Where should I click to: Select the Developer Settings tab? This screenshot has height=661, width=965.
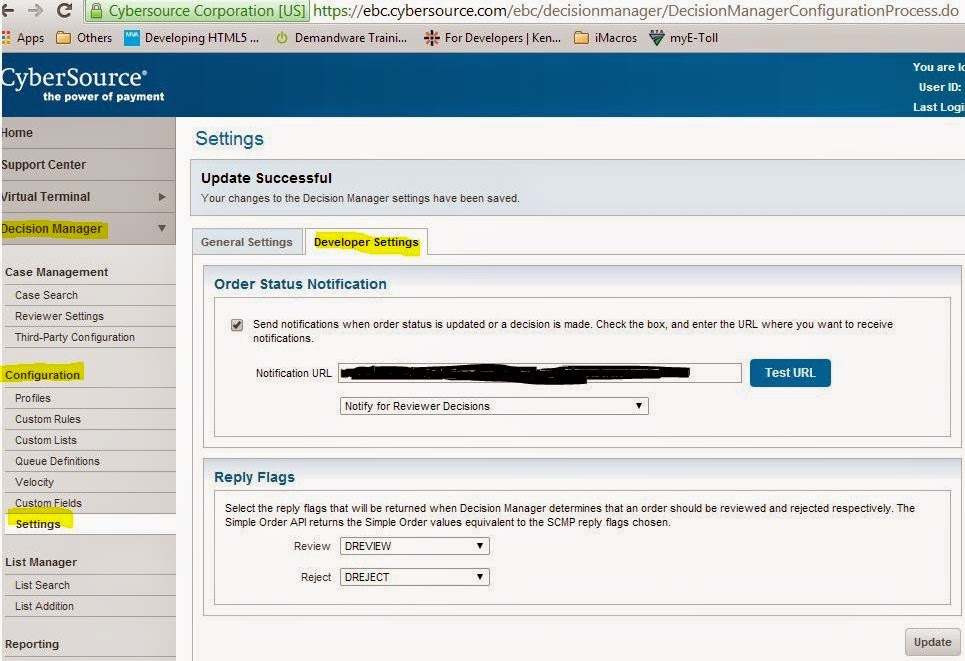point(366,242)
